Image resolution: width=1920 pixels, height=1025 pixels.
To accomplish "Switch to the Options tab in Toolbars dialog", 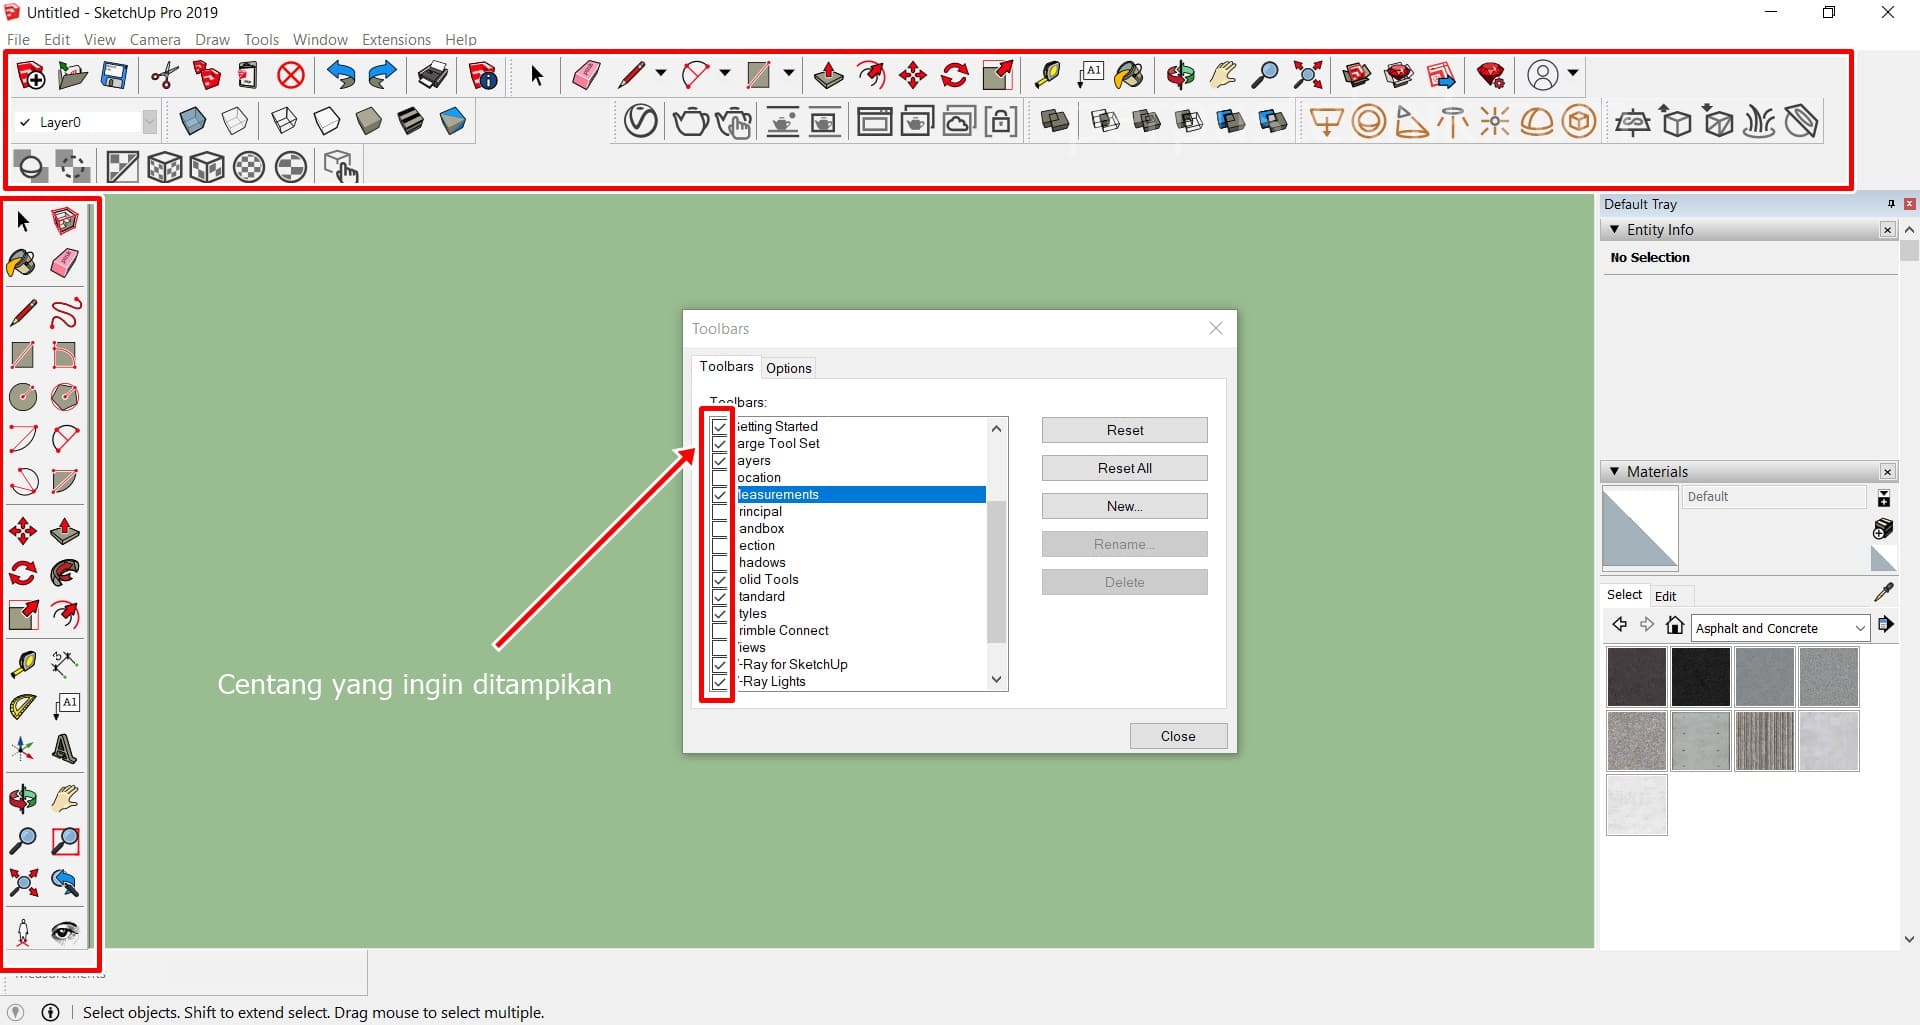I will point(789,368).
